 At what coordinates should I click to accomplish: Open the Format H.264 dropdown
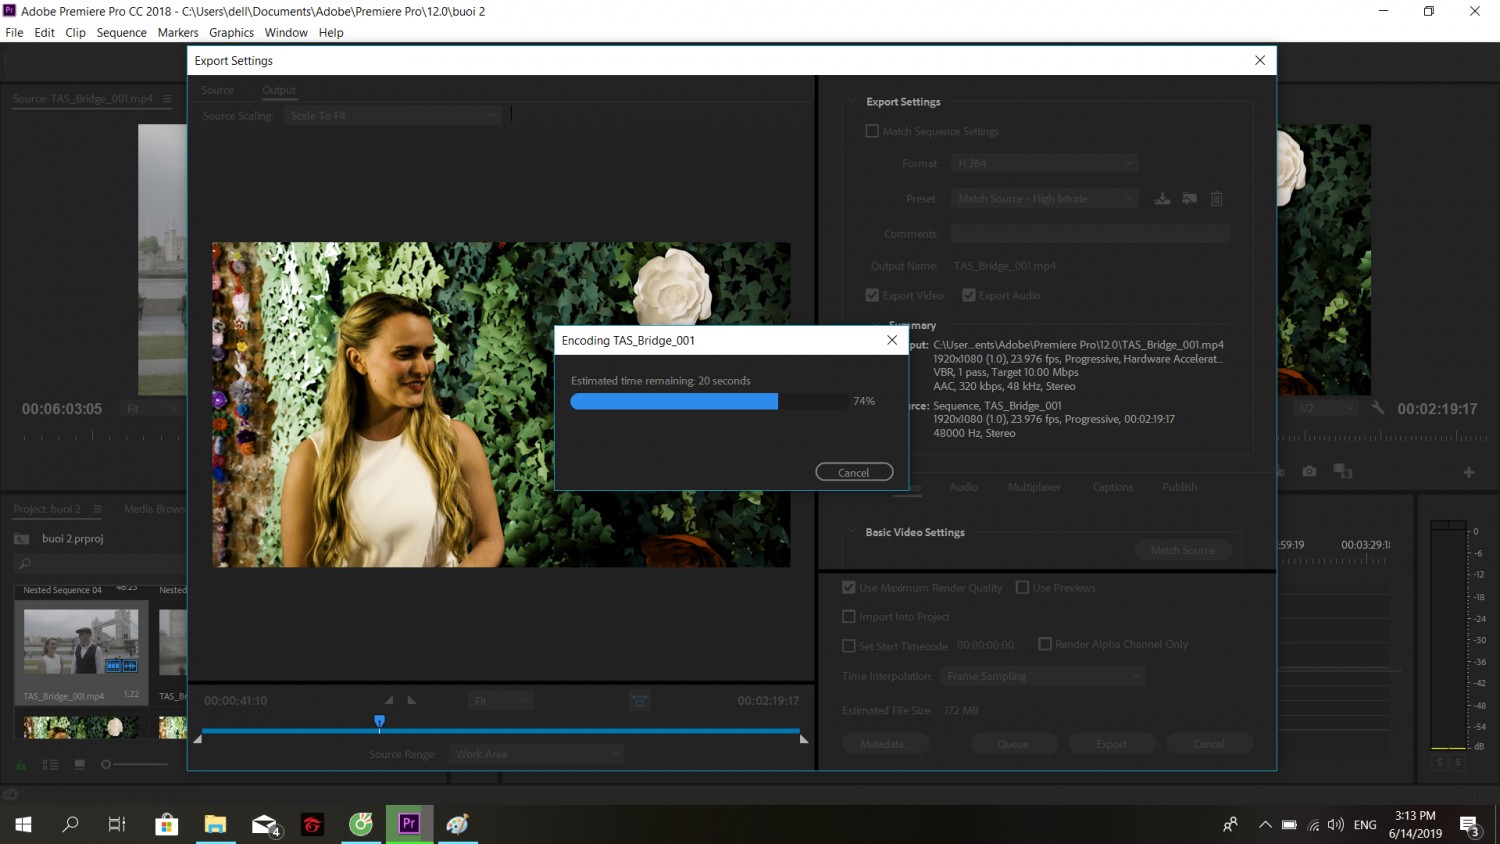1045,163
